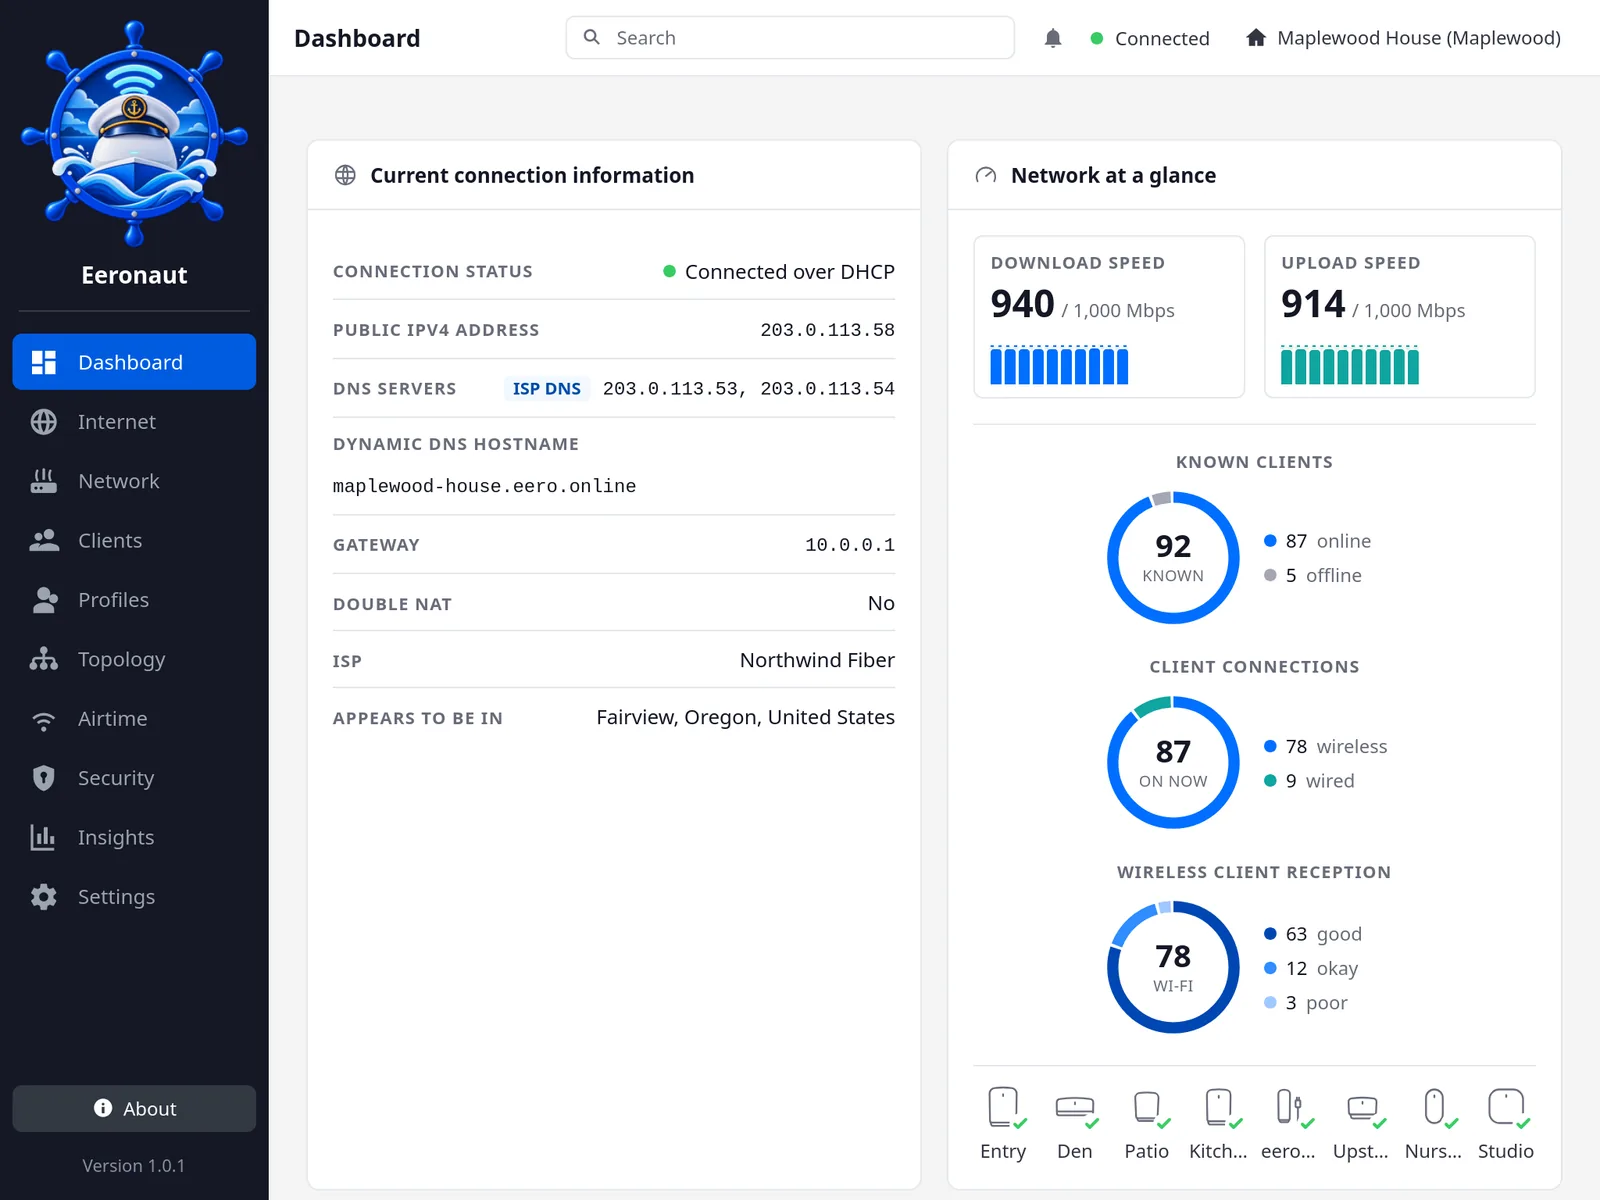
Task: Click the Upload Speed bar graph
Action: (1350, 365)
